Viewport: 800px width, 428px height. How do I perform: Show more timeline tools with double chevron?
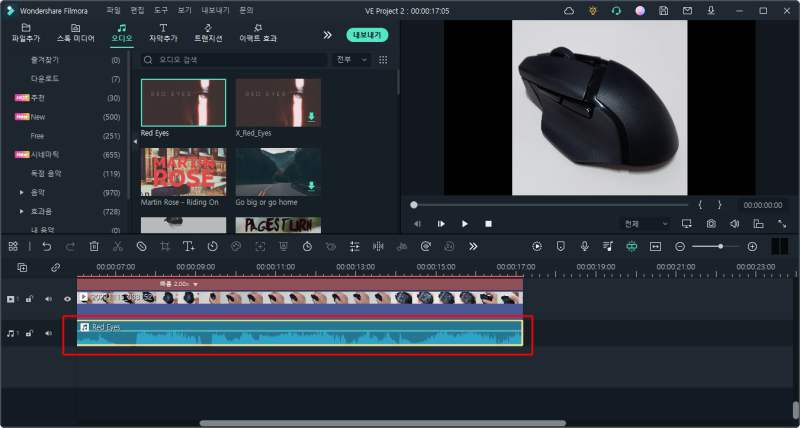(473, 247)
